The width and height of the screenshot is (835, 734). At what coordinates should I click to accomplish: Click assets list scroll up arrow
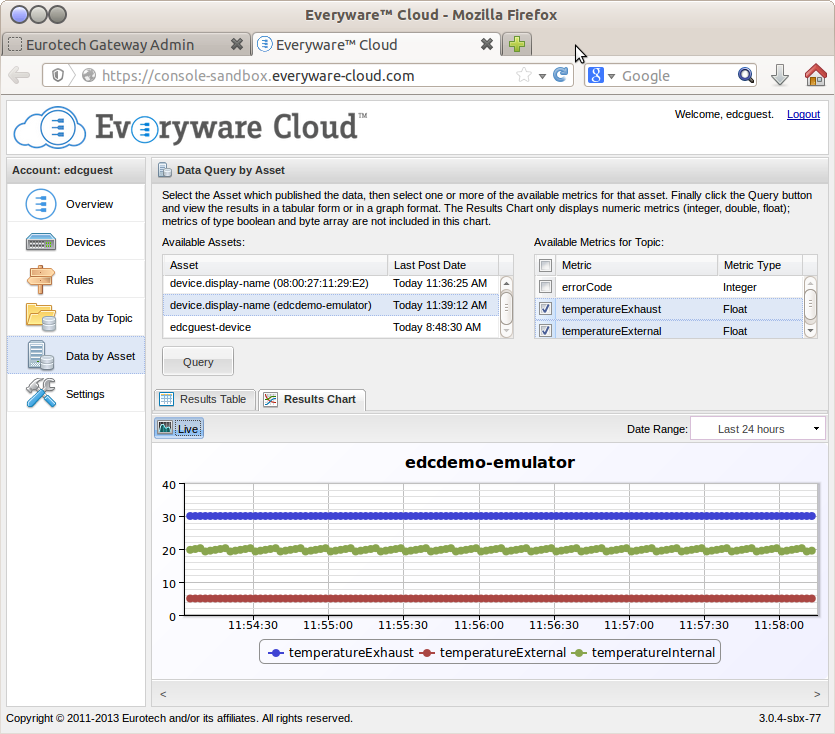(x=506, y=283)
